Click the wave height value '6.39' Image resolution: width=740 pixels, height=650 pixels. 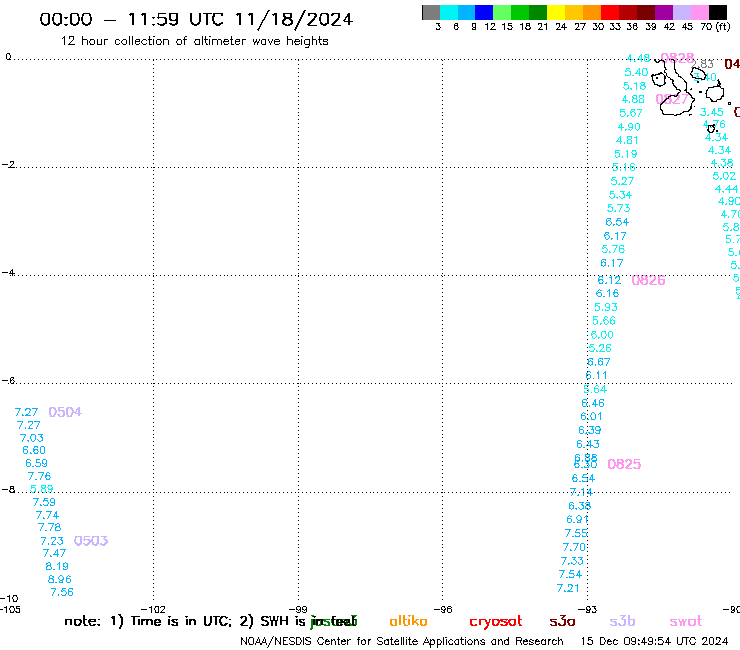point(589,431)
